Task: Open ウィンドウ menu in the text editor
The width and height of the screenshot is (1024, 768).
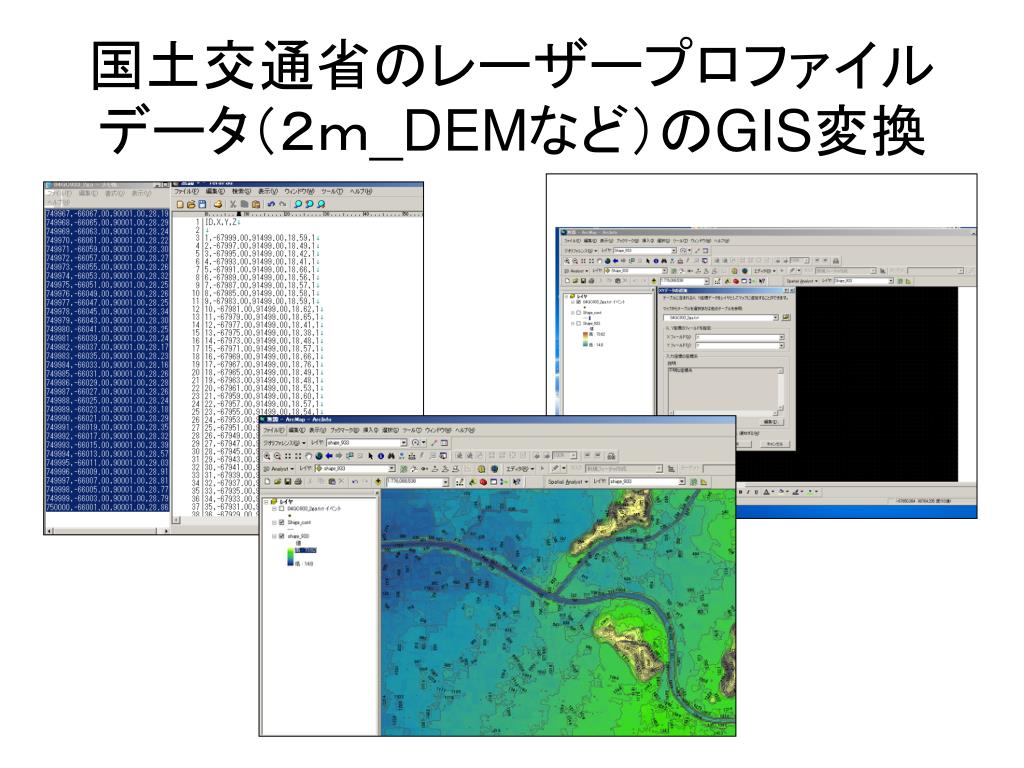Action: click(300, 191)
